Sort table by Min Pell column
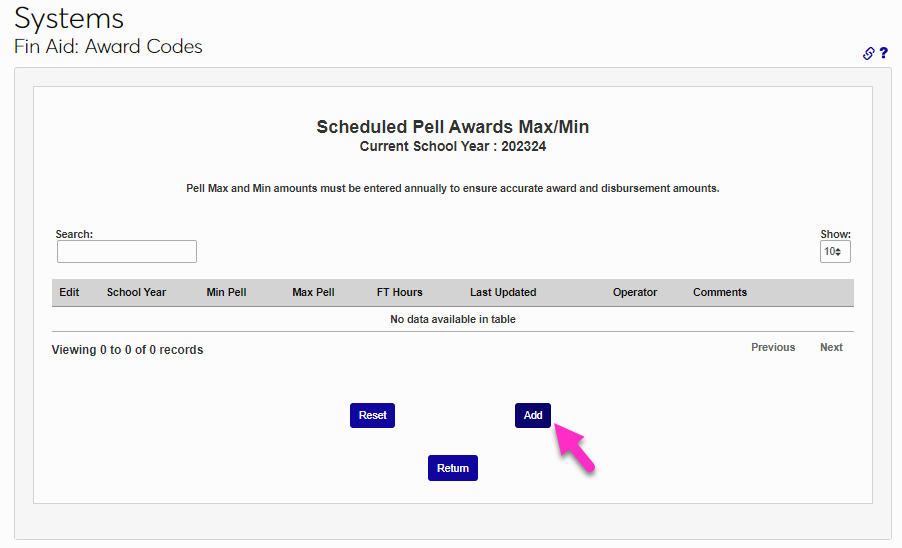902x548 pixels. tap(226, 292)
